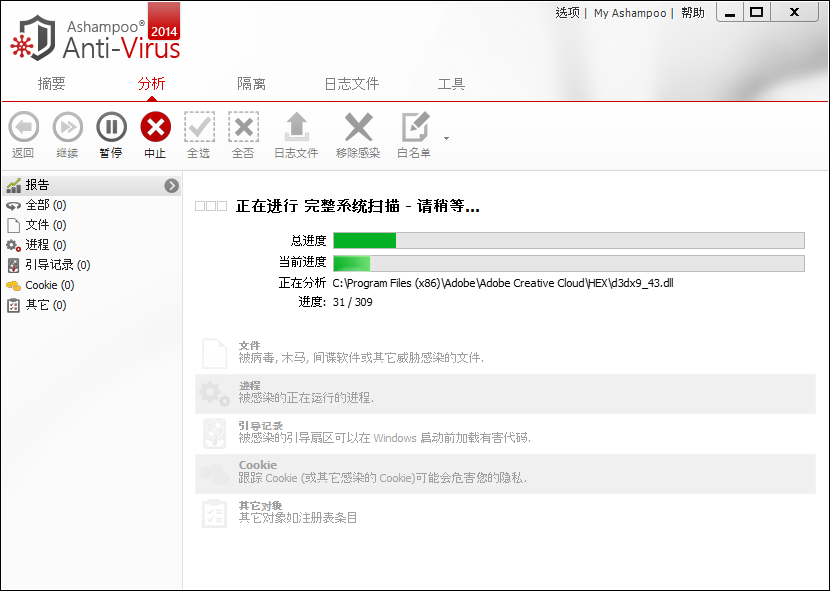Select 文件 (0) in the sidebar
This screenshot has width=830, height=591.
pyautogui.click(x=45, y=225)
